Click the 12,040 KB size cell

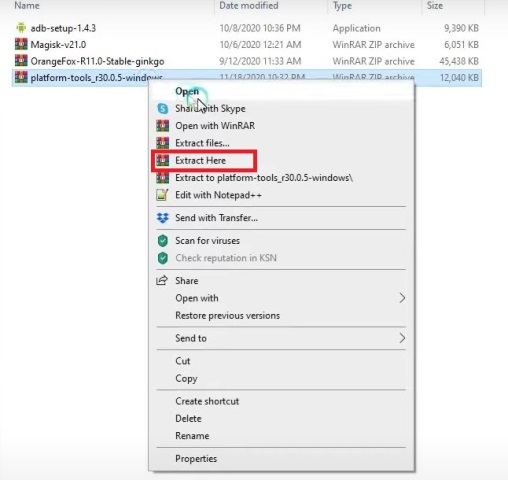(x=459, y=78)
